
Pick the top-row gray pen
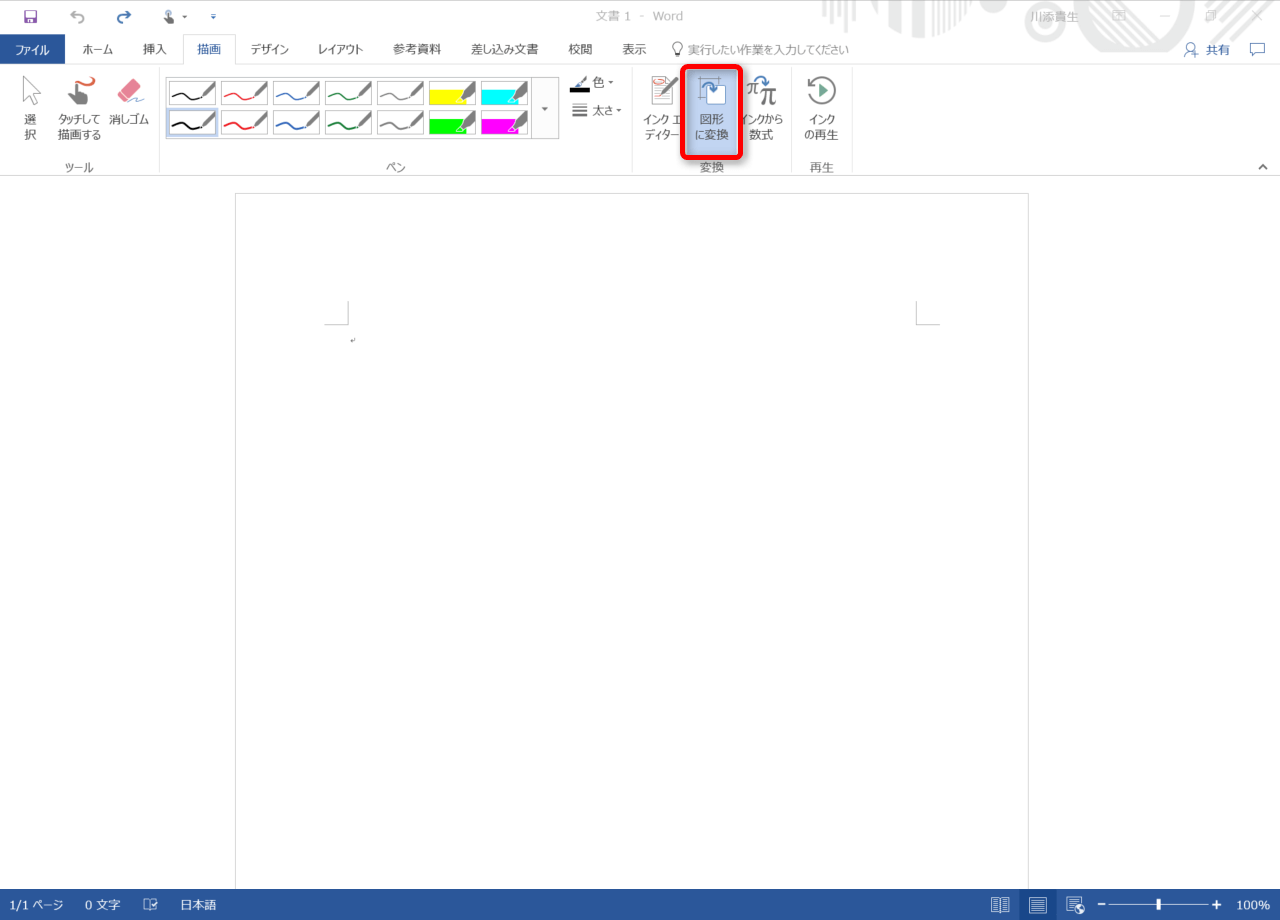(x=400, y=93)
